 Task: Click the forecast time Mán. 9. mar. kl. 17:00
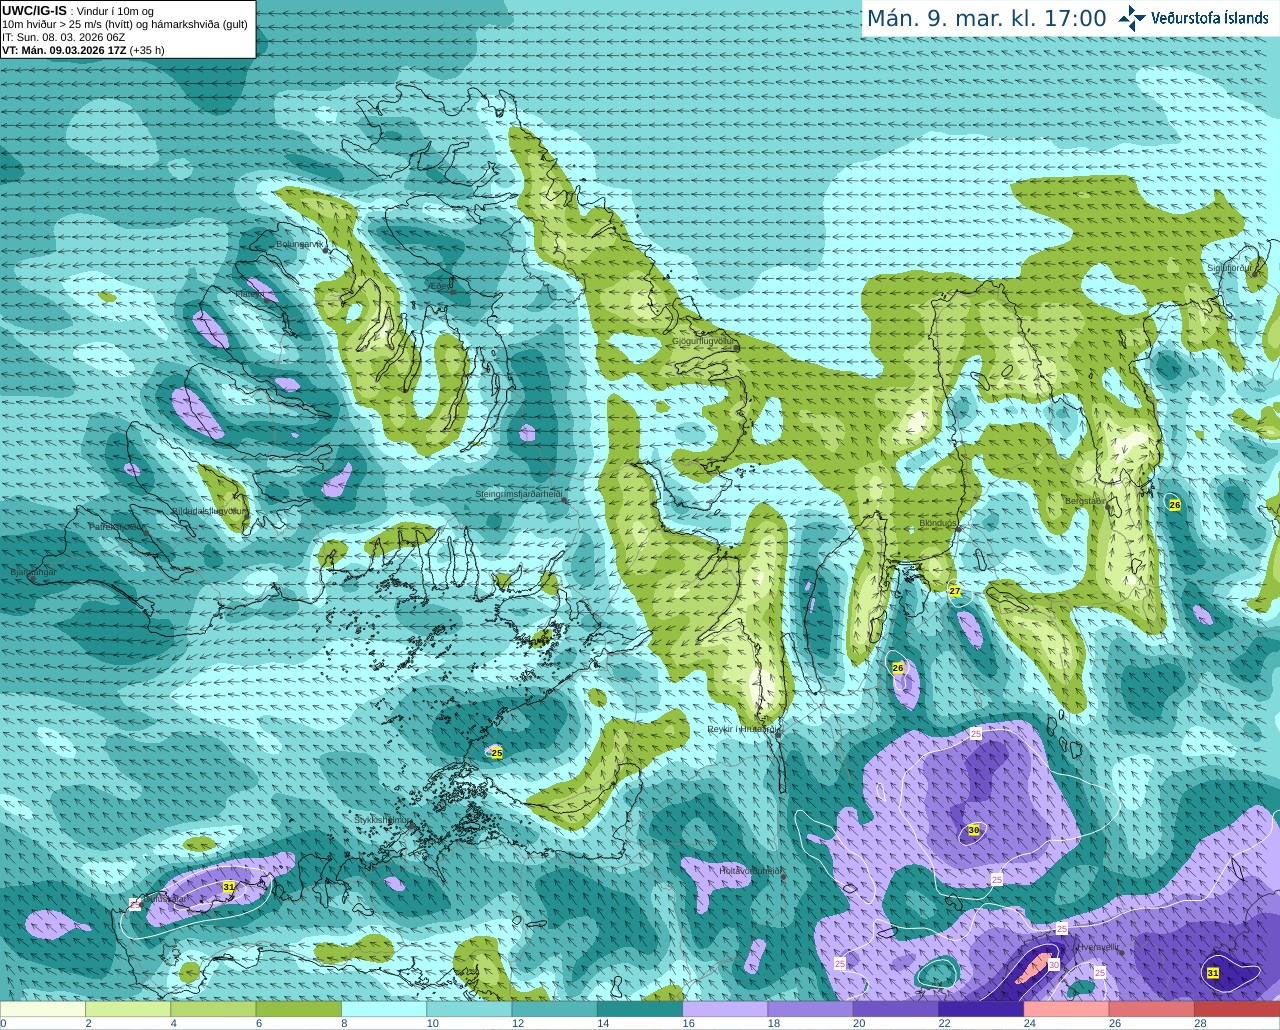(986, 19)
